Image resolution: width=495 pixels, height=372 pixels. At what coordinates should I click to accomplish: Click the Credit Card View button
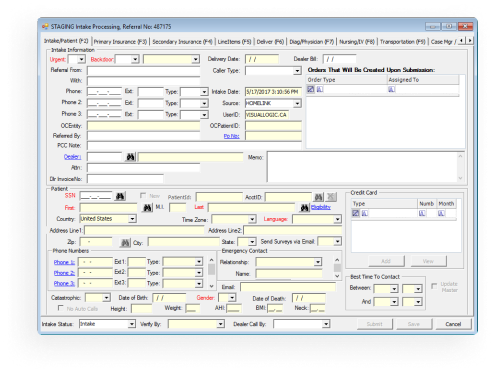428,261
